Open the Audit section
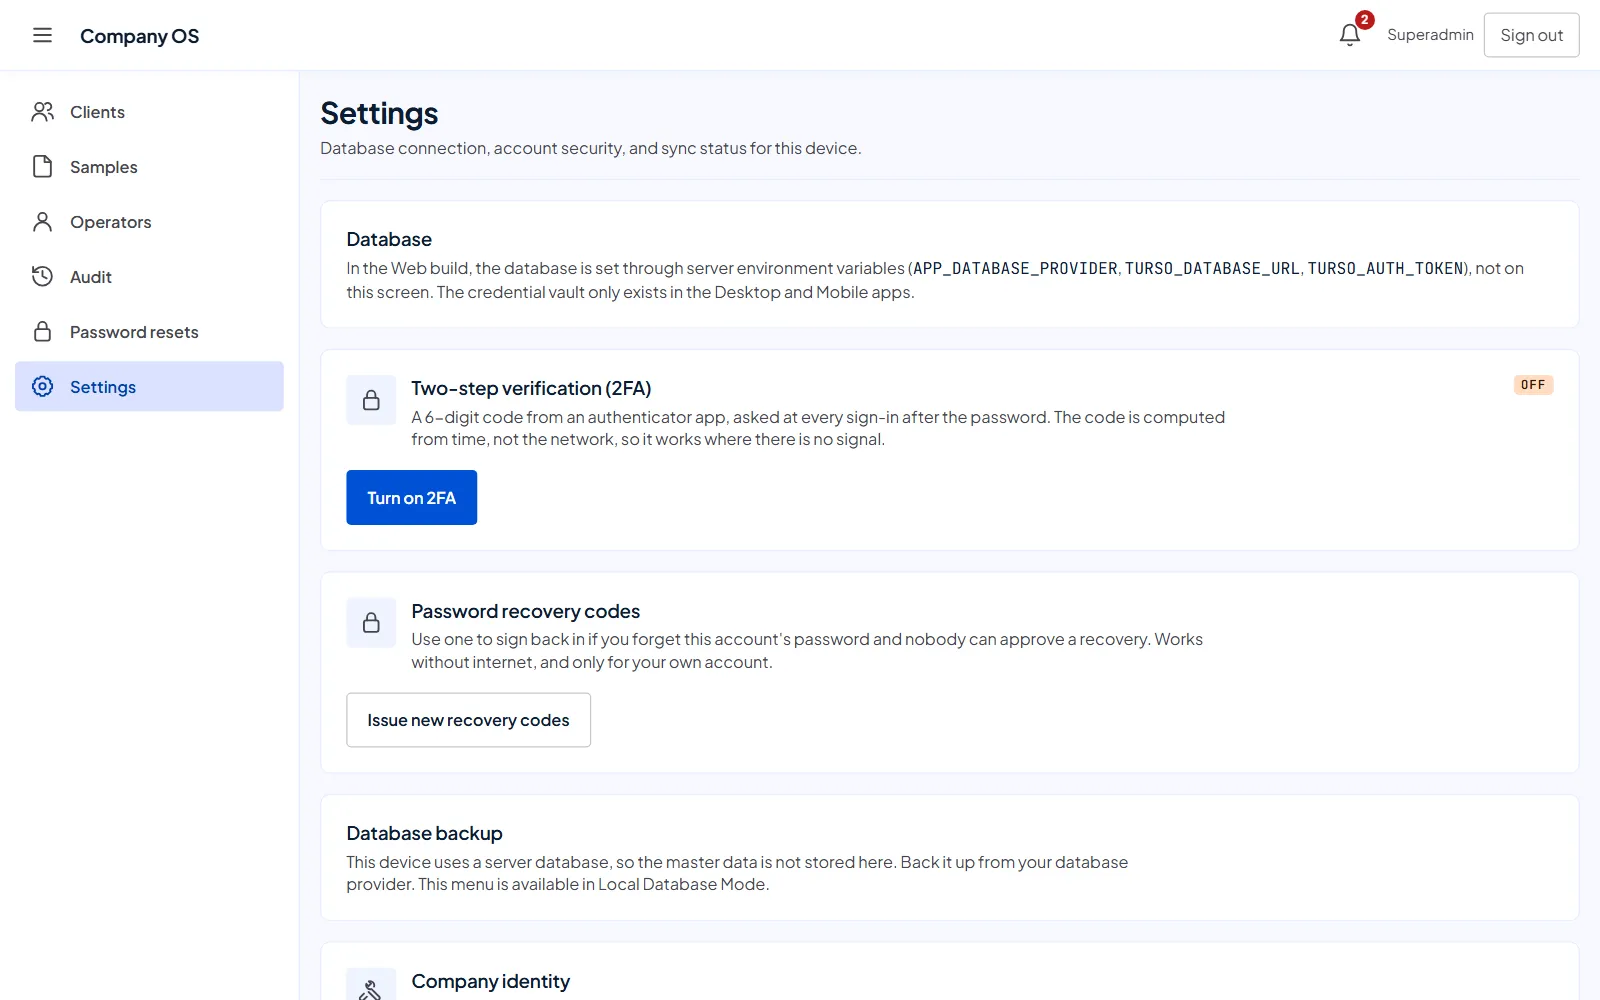This screenshot has height=1000, width=1600. (x=149, y=277)
